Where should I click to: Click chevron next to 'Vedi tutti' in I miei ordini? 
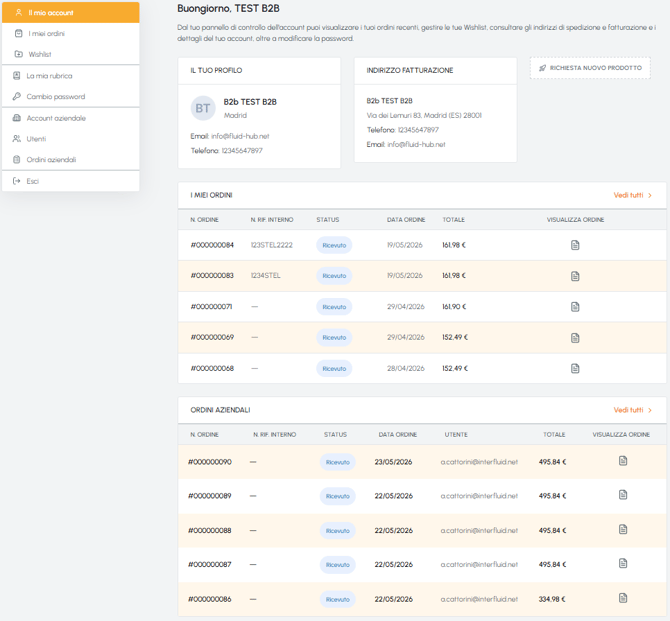click(x=650, y=195)
